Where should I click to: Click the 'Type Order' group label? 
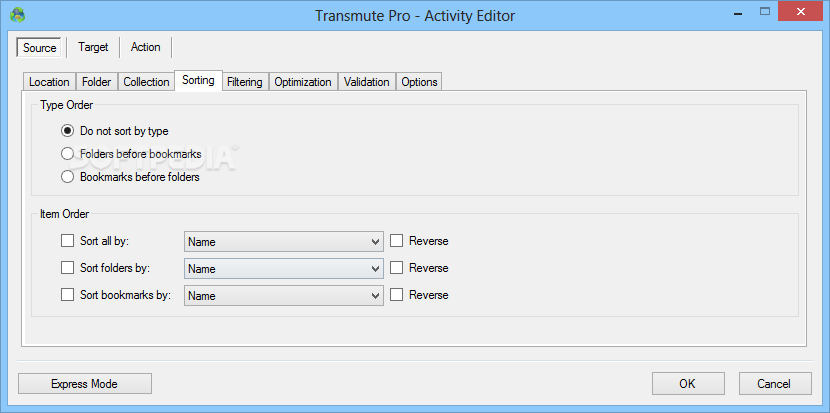(67, 105)
